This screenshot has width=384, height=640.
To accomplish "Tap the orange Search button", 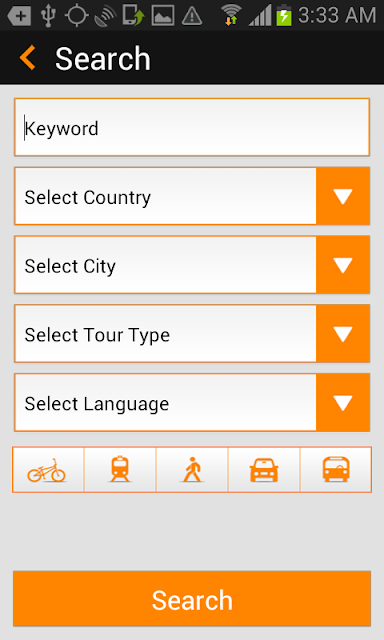I will coord(192,599).
